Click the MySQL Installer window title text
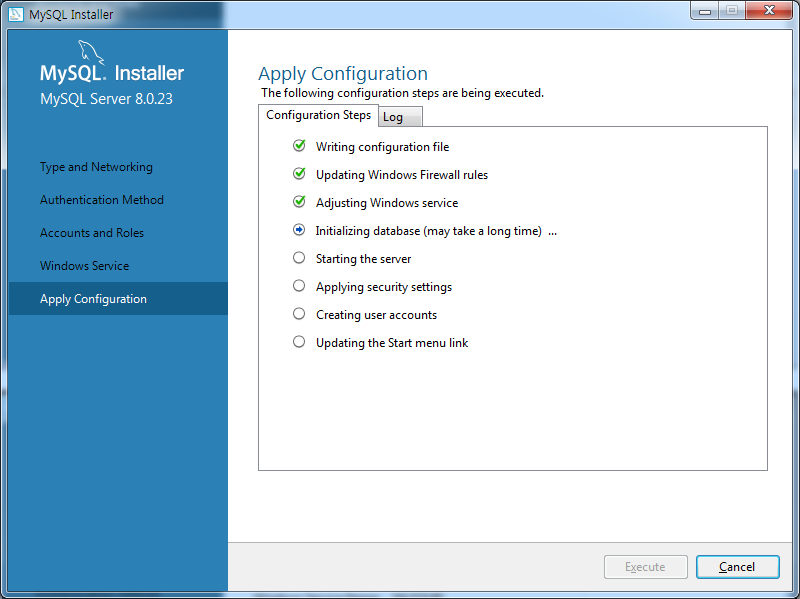The image size is (800, 599). (71, 14)
